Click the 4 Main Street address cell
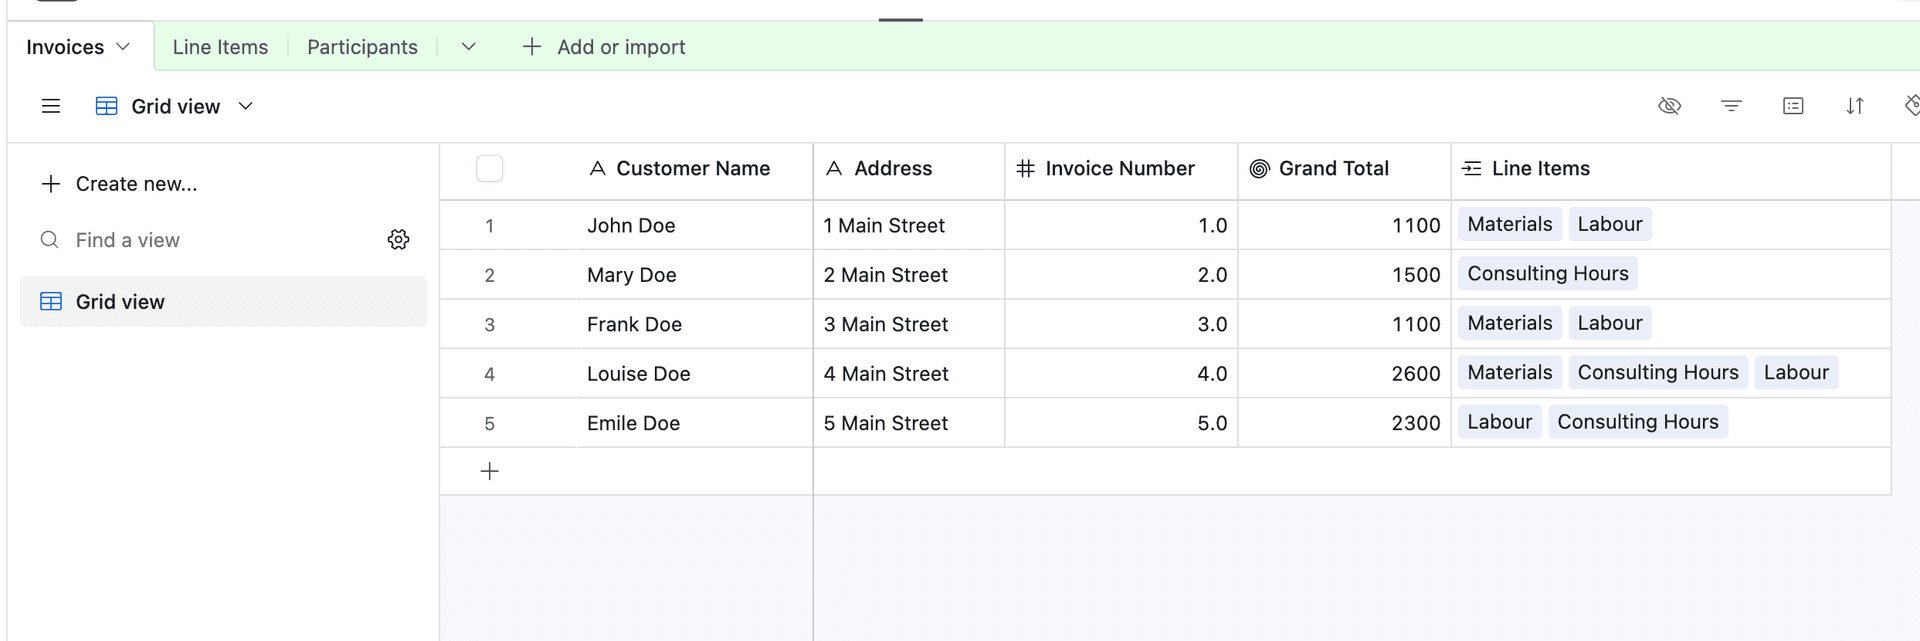The height and width of the screenshot is (641, 1920). (909, 374)
